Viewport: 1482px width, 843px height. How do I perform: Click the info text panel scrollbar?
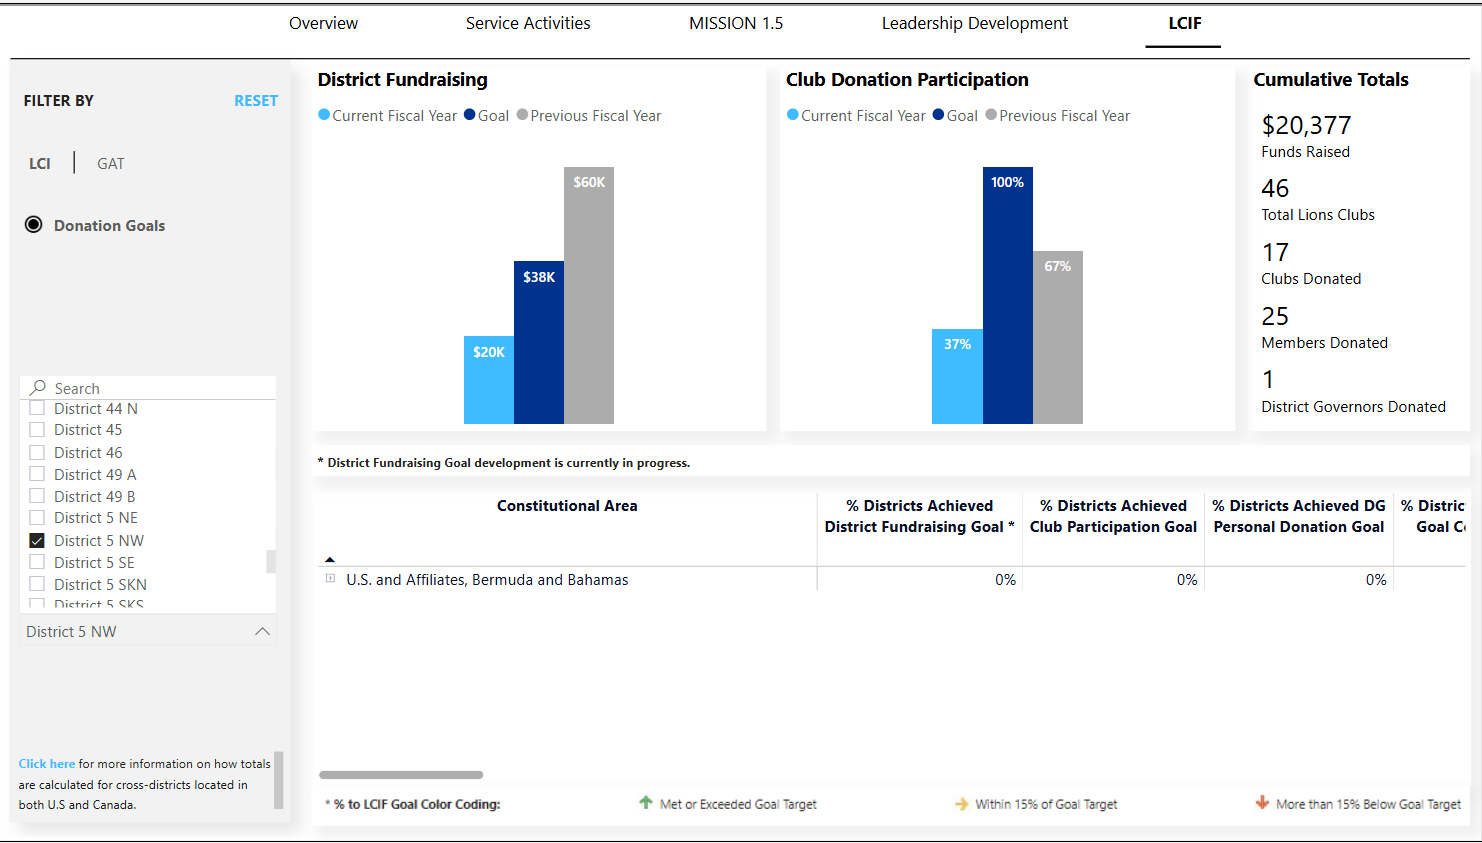279,780
